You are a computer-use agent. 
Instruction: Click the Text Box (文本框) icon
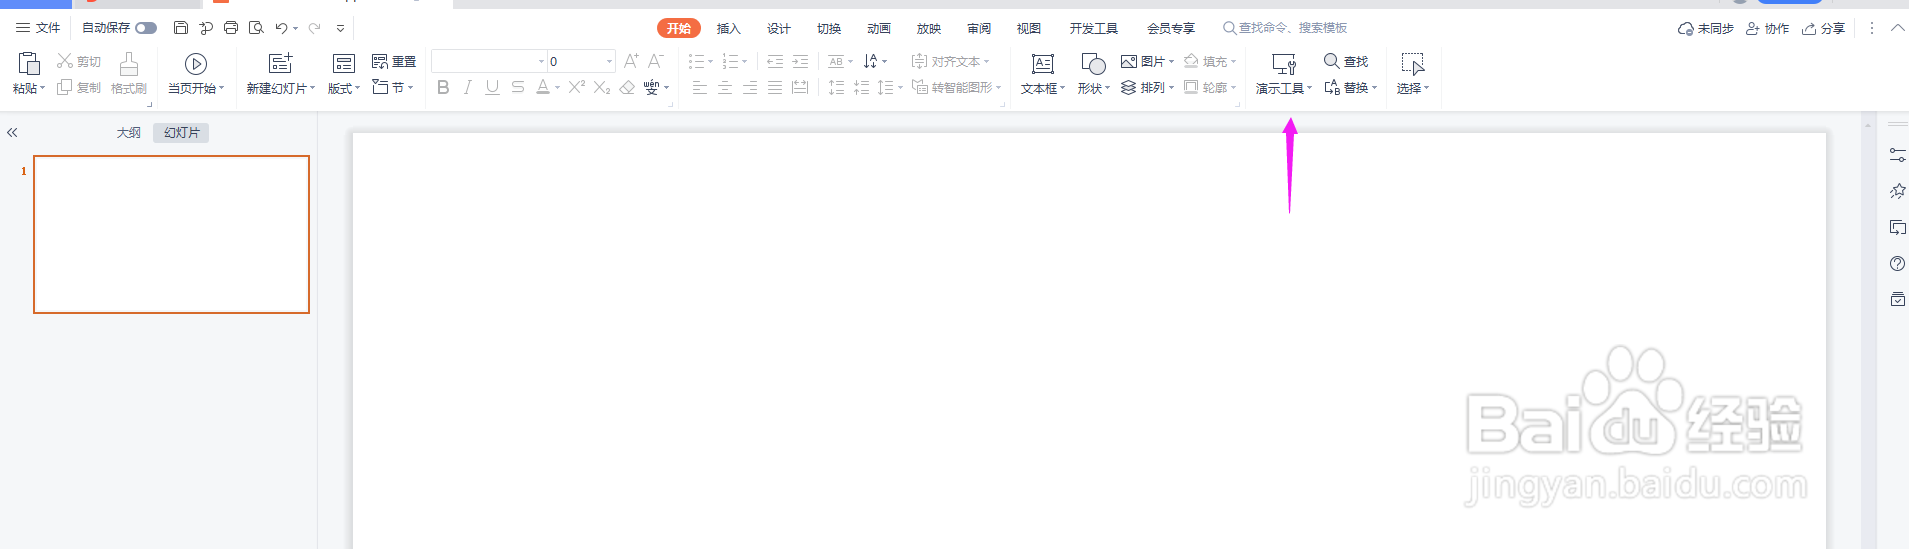(1043, 64)
